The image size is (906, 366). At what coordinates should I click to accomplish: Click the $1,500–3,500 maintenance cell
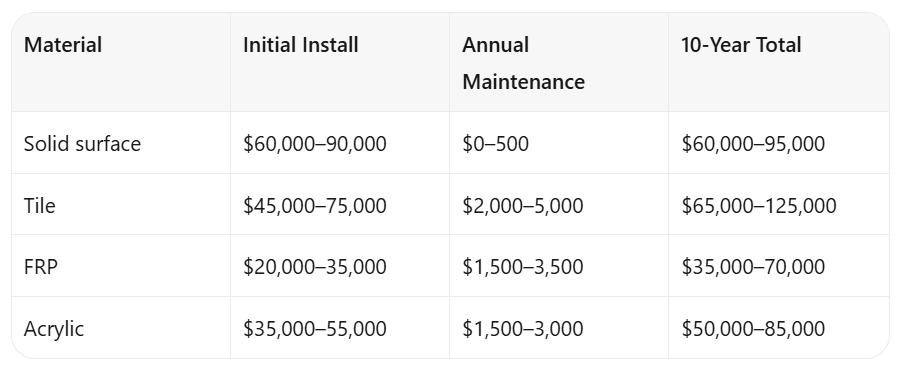(522, 267)
